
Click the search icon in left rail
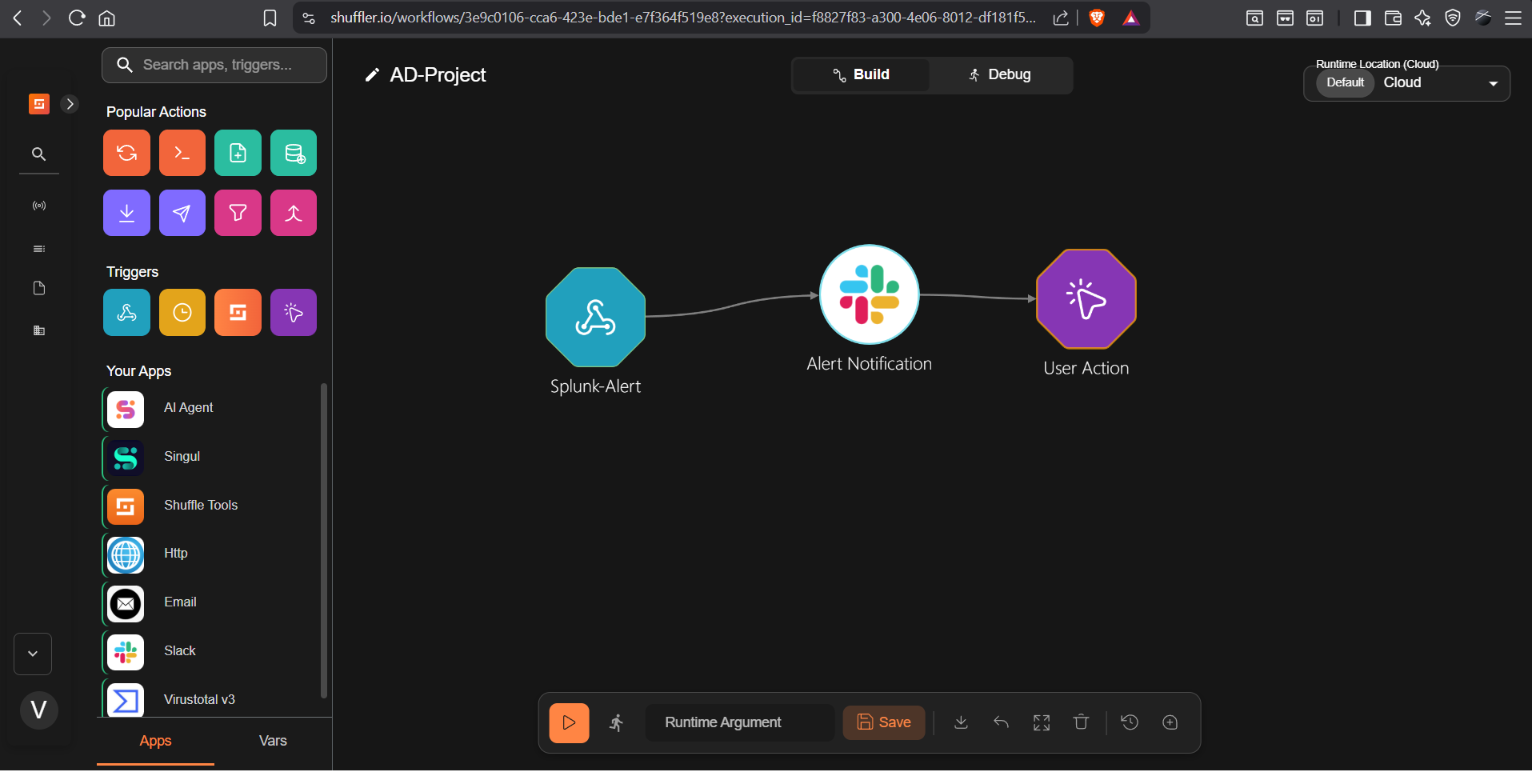(x=39, y=154)
